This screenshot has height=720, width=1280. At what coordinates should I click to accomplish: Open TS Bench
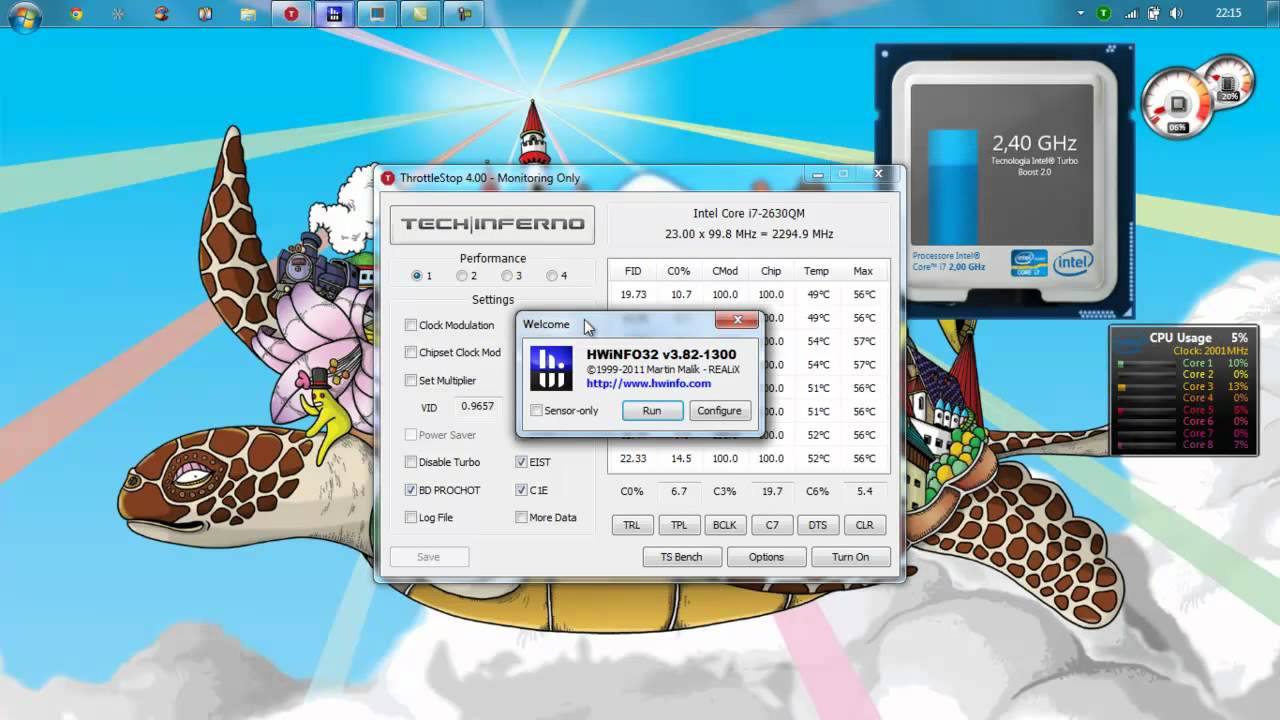(682, 557)
